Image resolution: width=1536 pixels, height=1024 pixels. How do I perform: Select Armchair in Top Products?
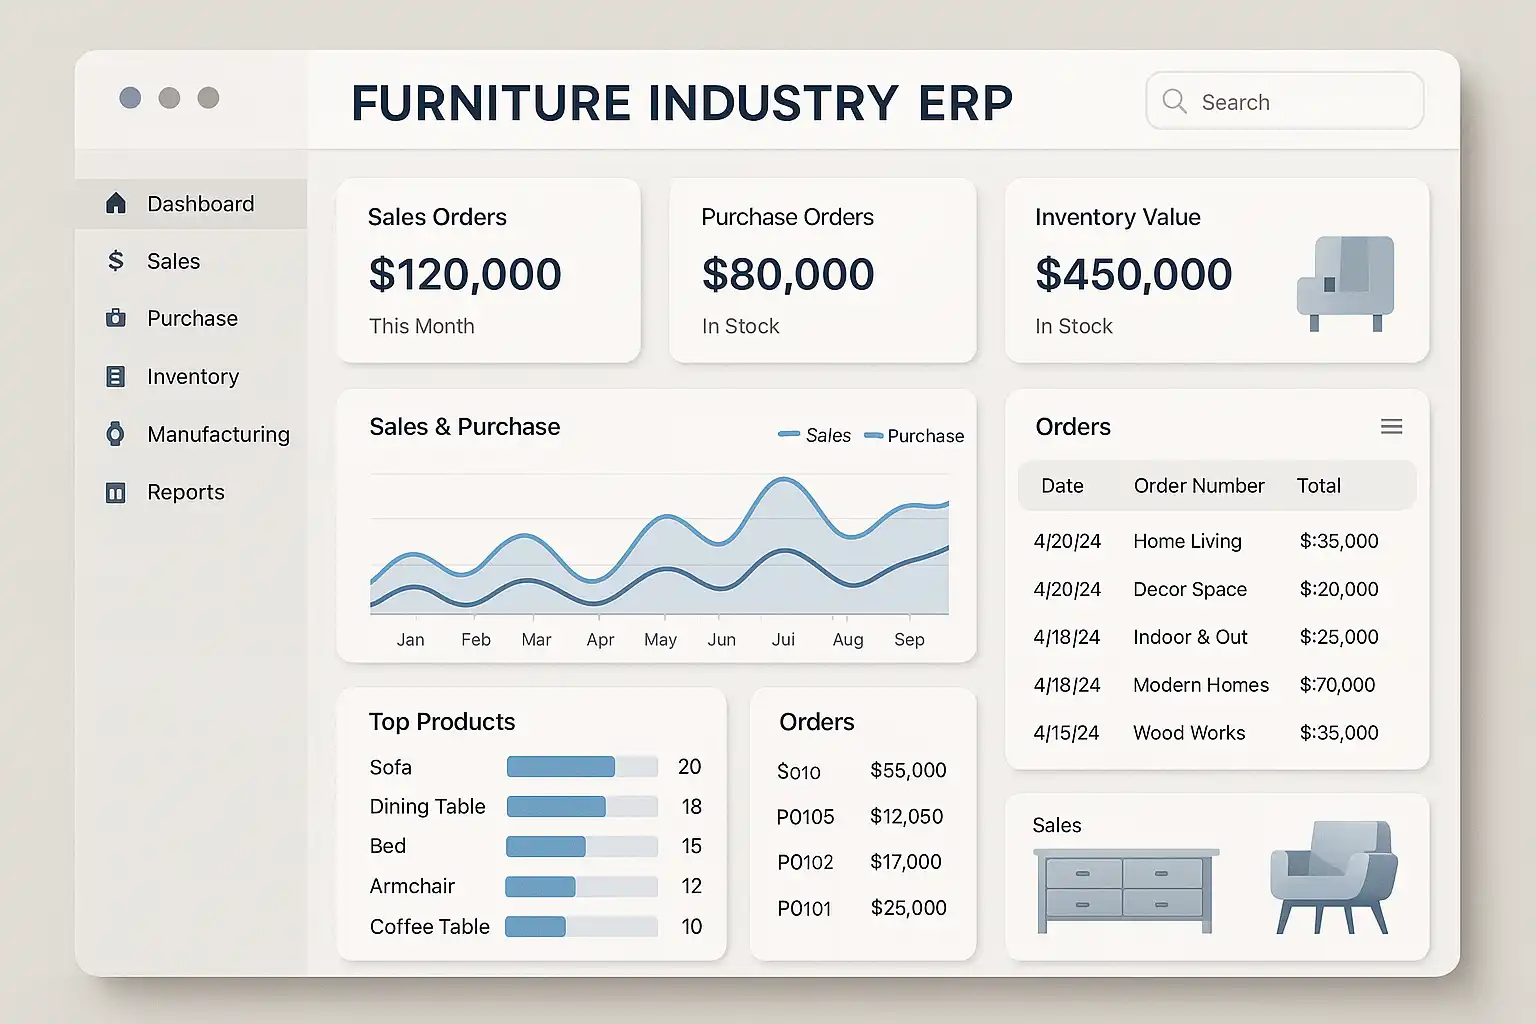click(x=412, y=886)
